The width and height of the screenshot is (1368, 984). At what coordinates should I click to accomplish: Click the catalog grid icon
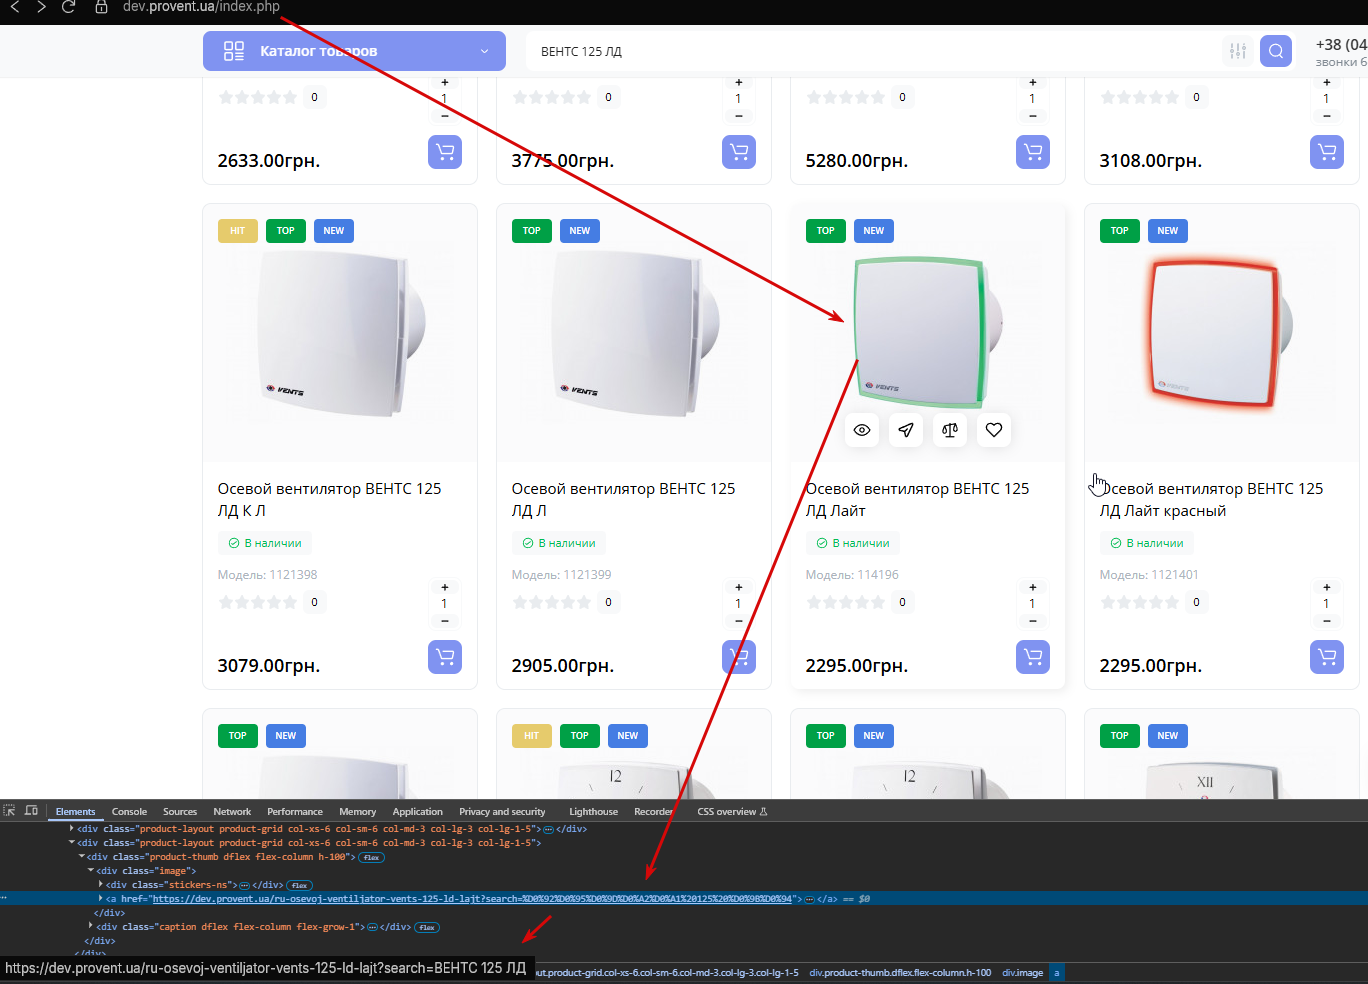click(234, 51)
